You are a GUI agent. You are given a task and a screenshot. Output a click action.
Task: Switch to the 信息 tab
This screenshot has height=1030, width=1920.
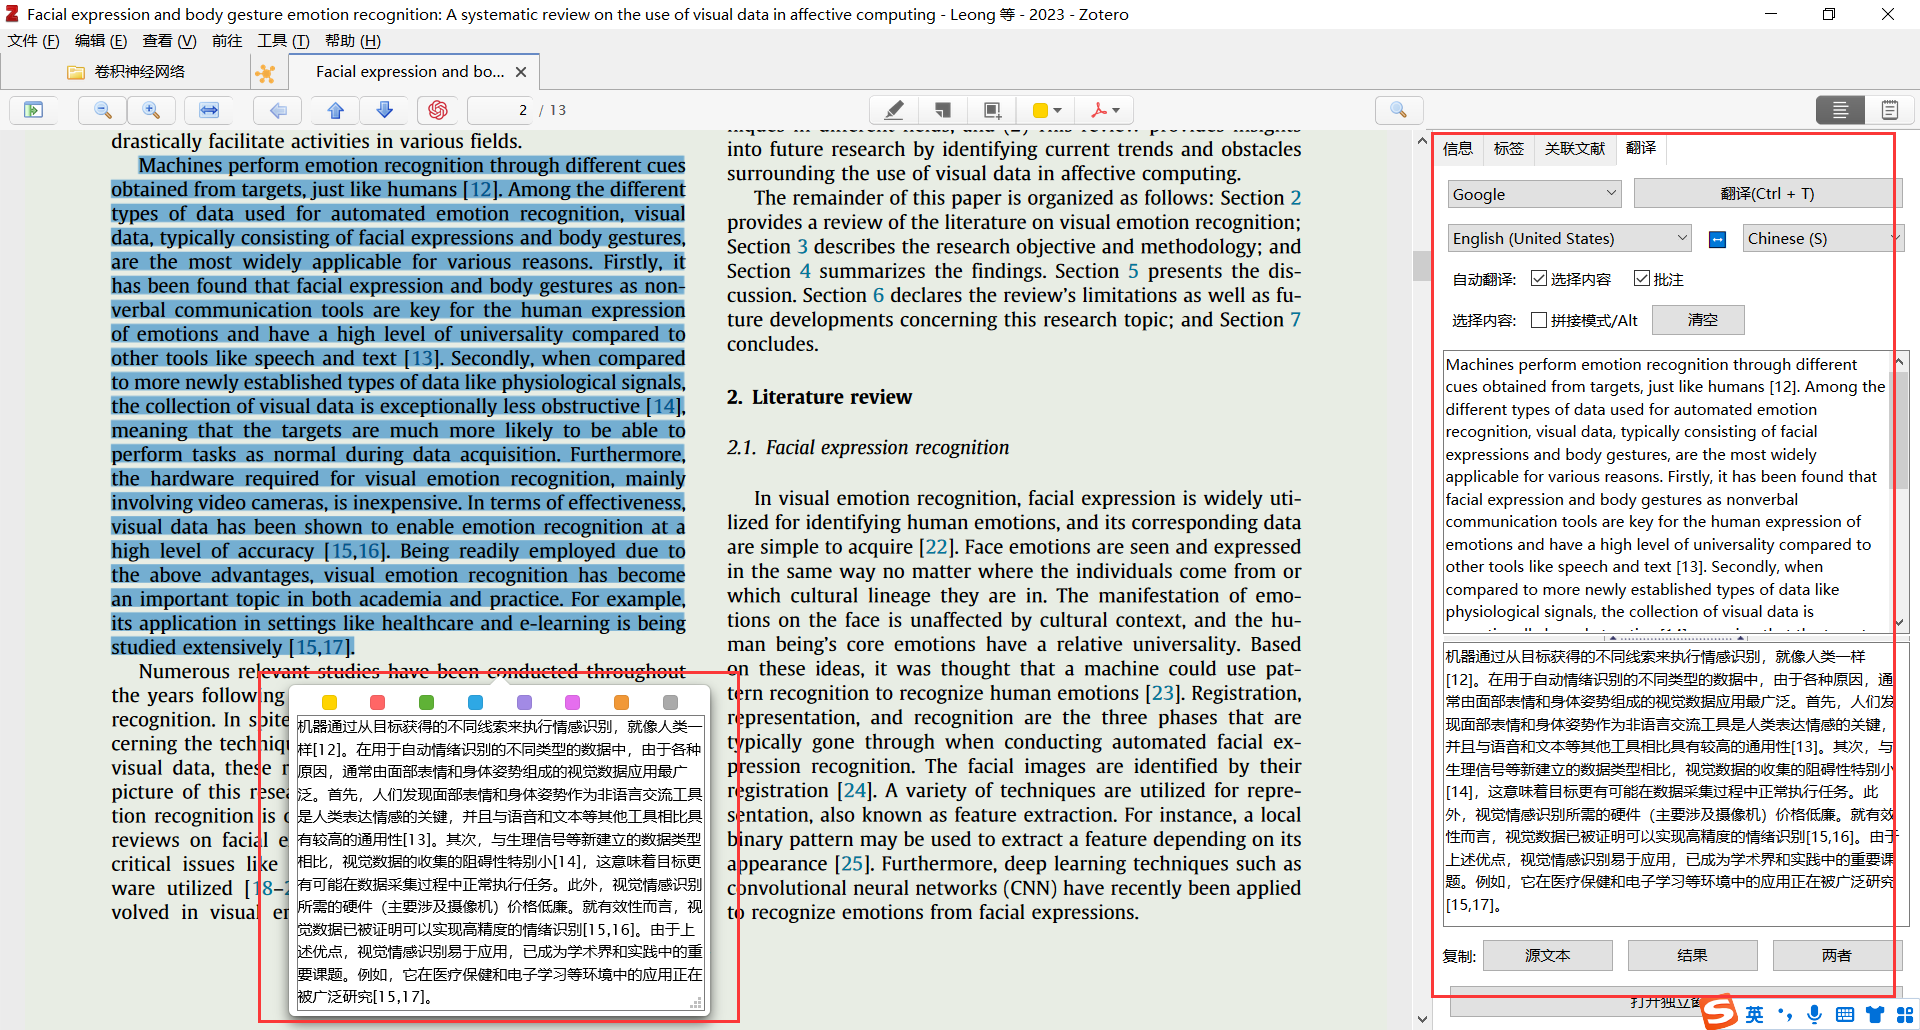tap(1458, 149)
